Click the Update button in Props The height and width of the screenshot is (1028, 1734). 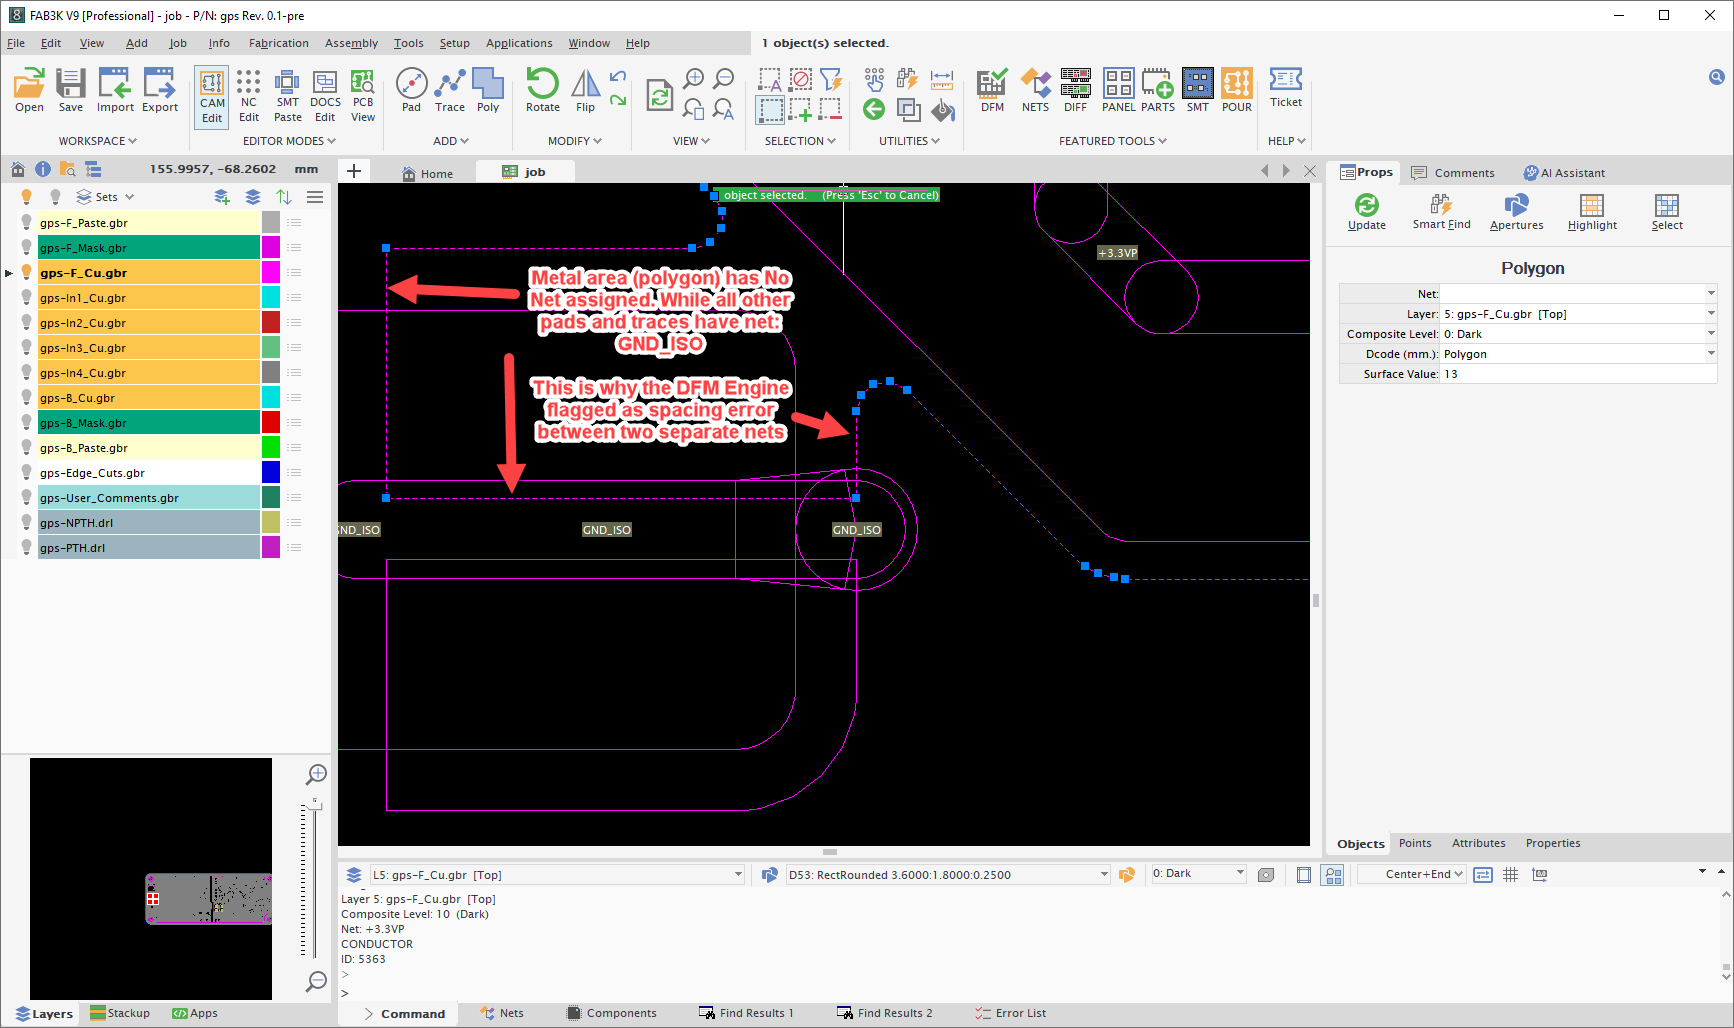[x=1366, y=212]
